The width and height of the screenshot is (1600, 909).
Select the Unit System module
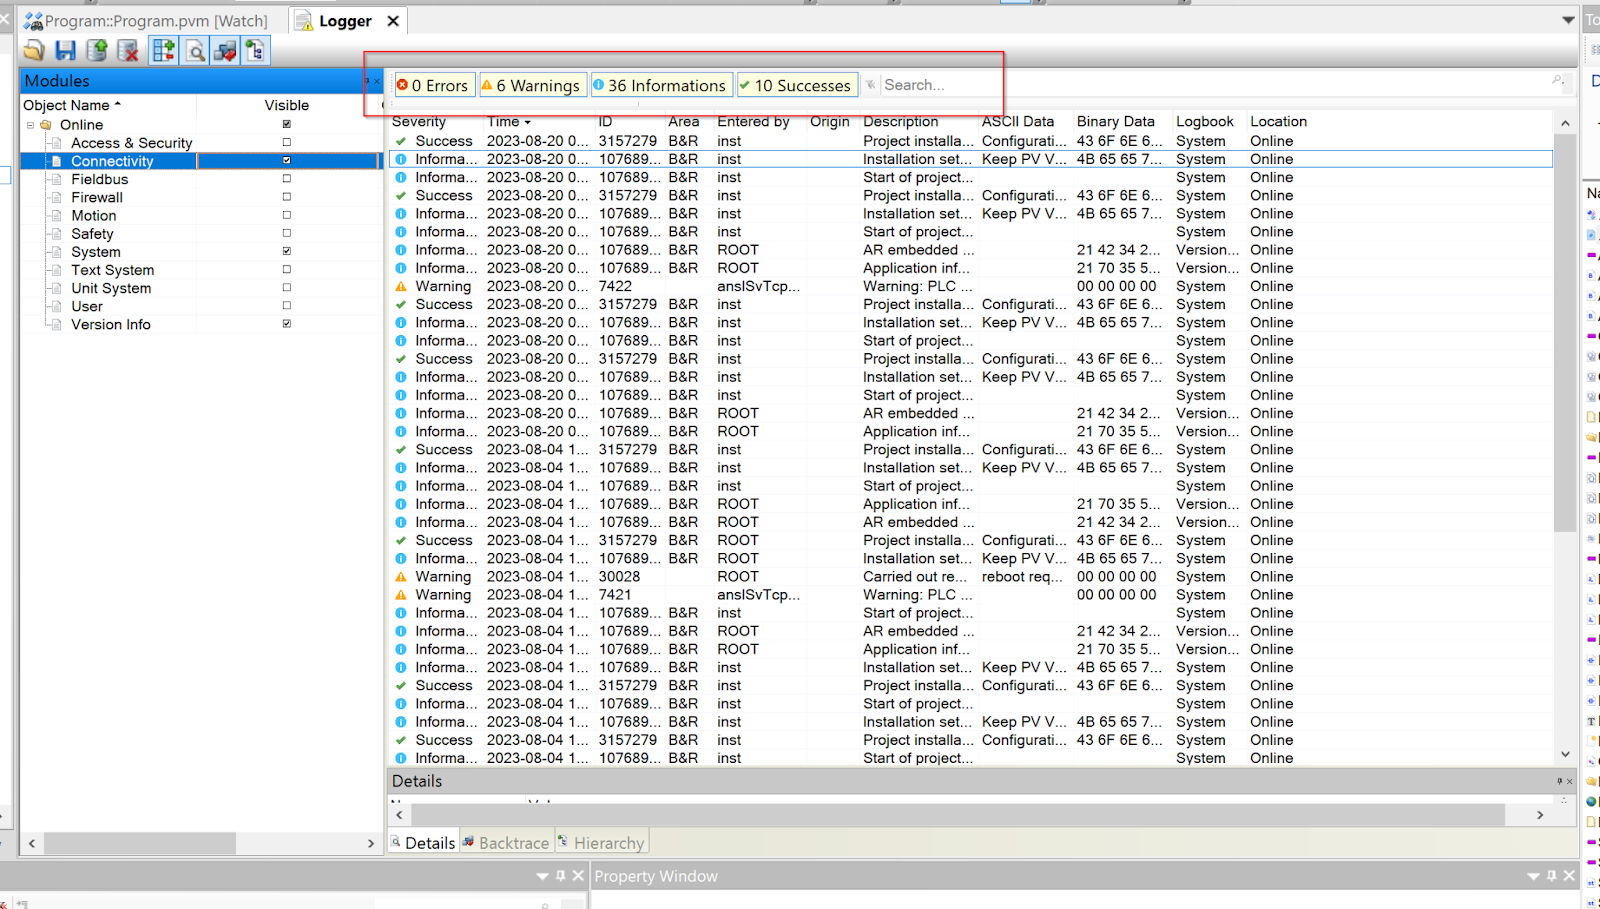(x=111, y=288)
